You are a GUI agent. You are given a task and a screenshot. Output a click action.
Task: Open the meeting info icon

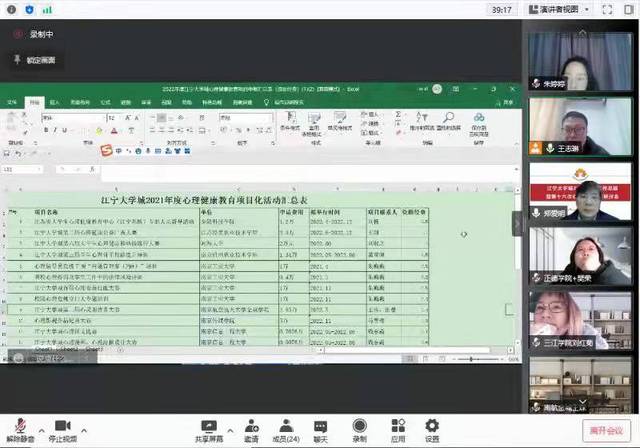[11, 9]
